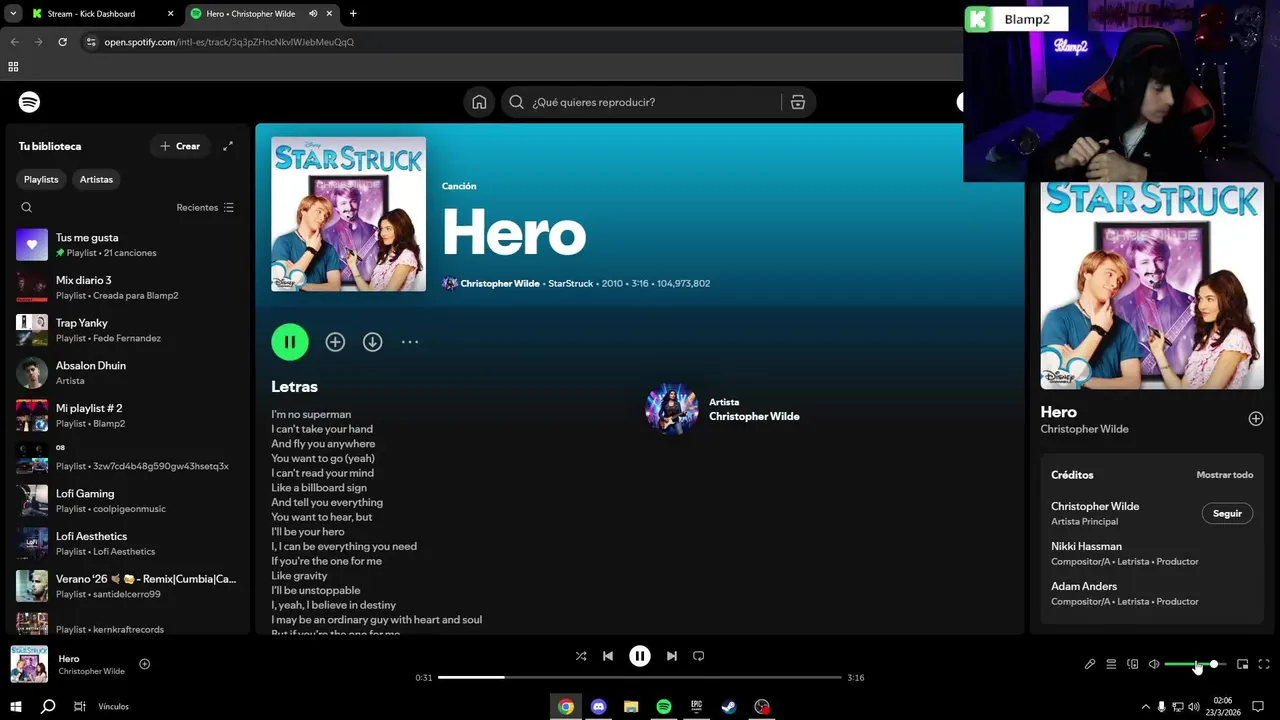Click Nikki Hassman in credits
The image size is (1280, 720).
pos(1086,546)
